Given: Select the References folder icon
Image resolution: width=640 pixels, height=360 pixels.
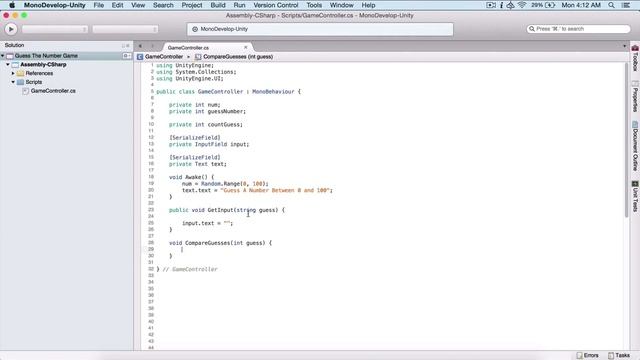Looking at the screenshot, I should pyautogui.click(x=20, y=73).
